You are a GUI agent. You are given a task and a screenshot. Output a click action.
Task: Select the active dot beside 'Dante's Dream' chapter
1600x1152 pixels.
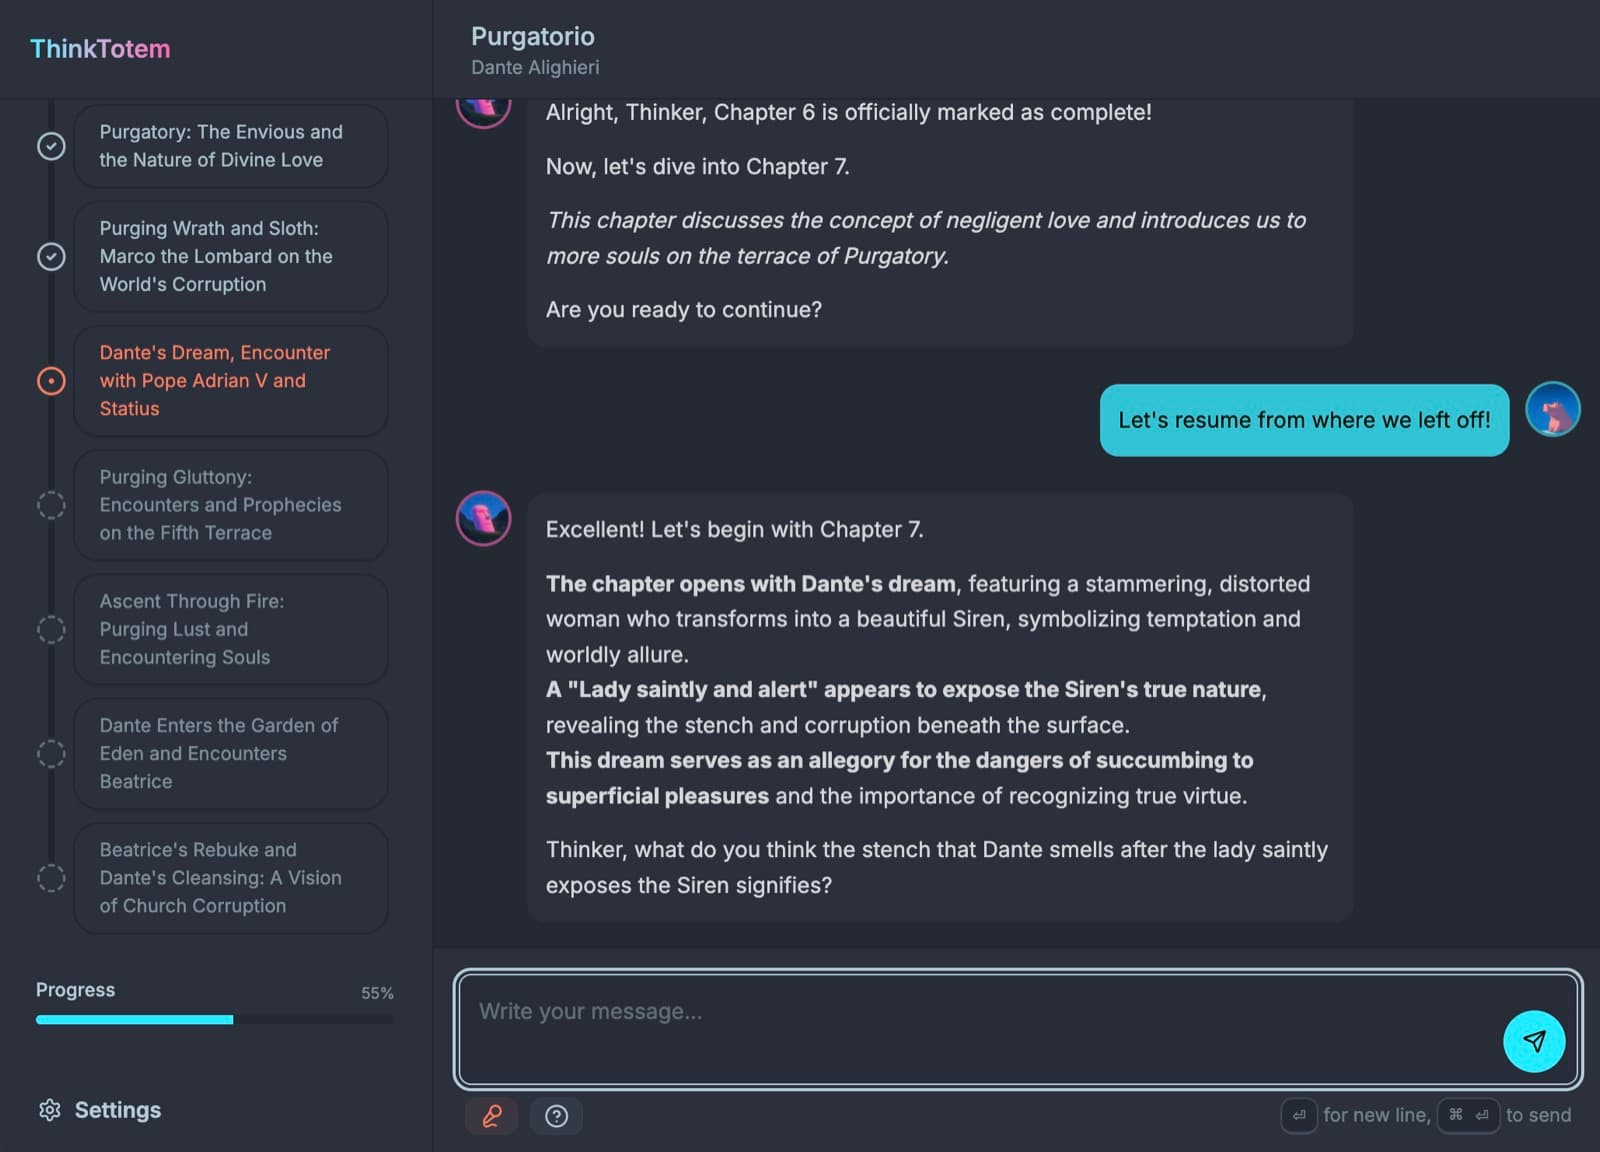(51, 380)
